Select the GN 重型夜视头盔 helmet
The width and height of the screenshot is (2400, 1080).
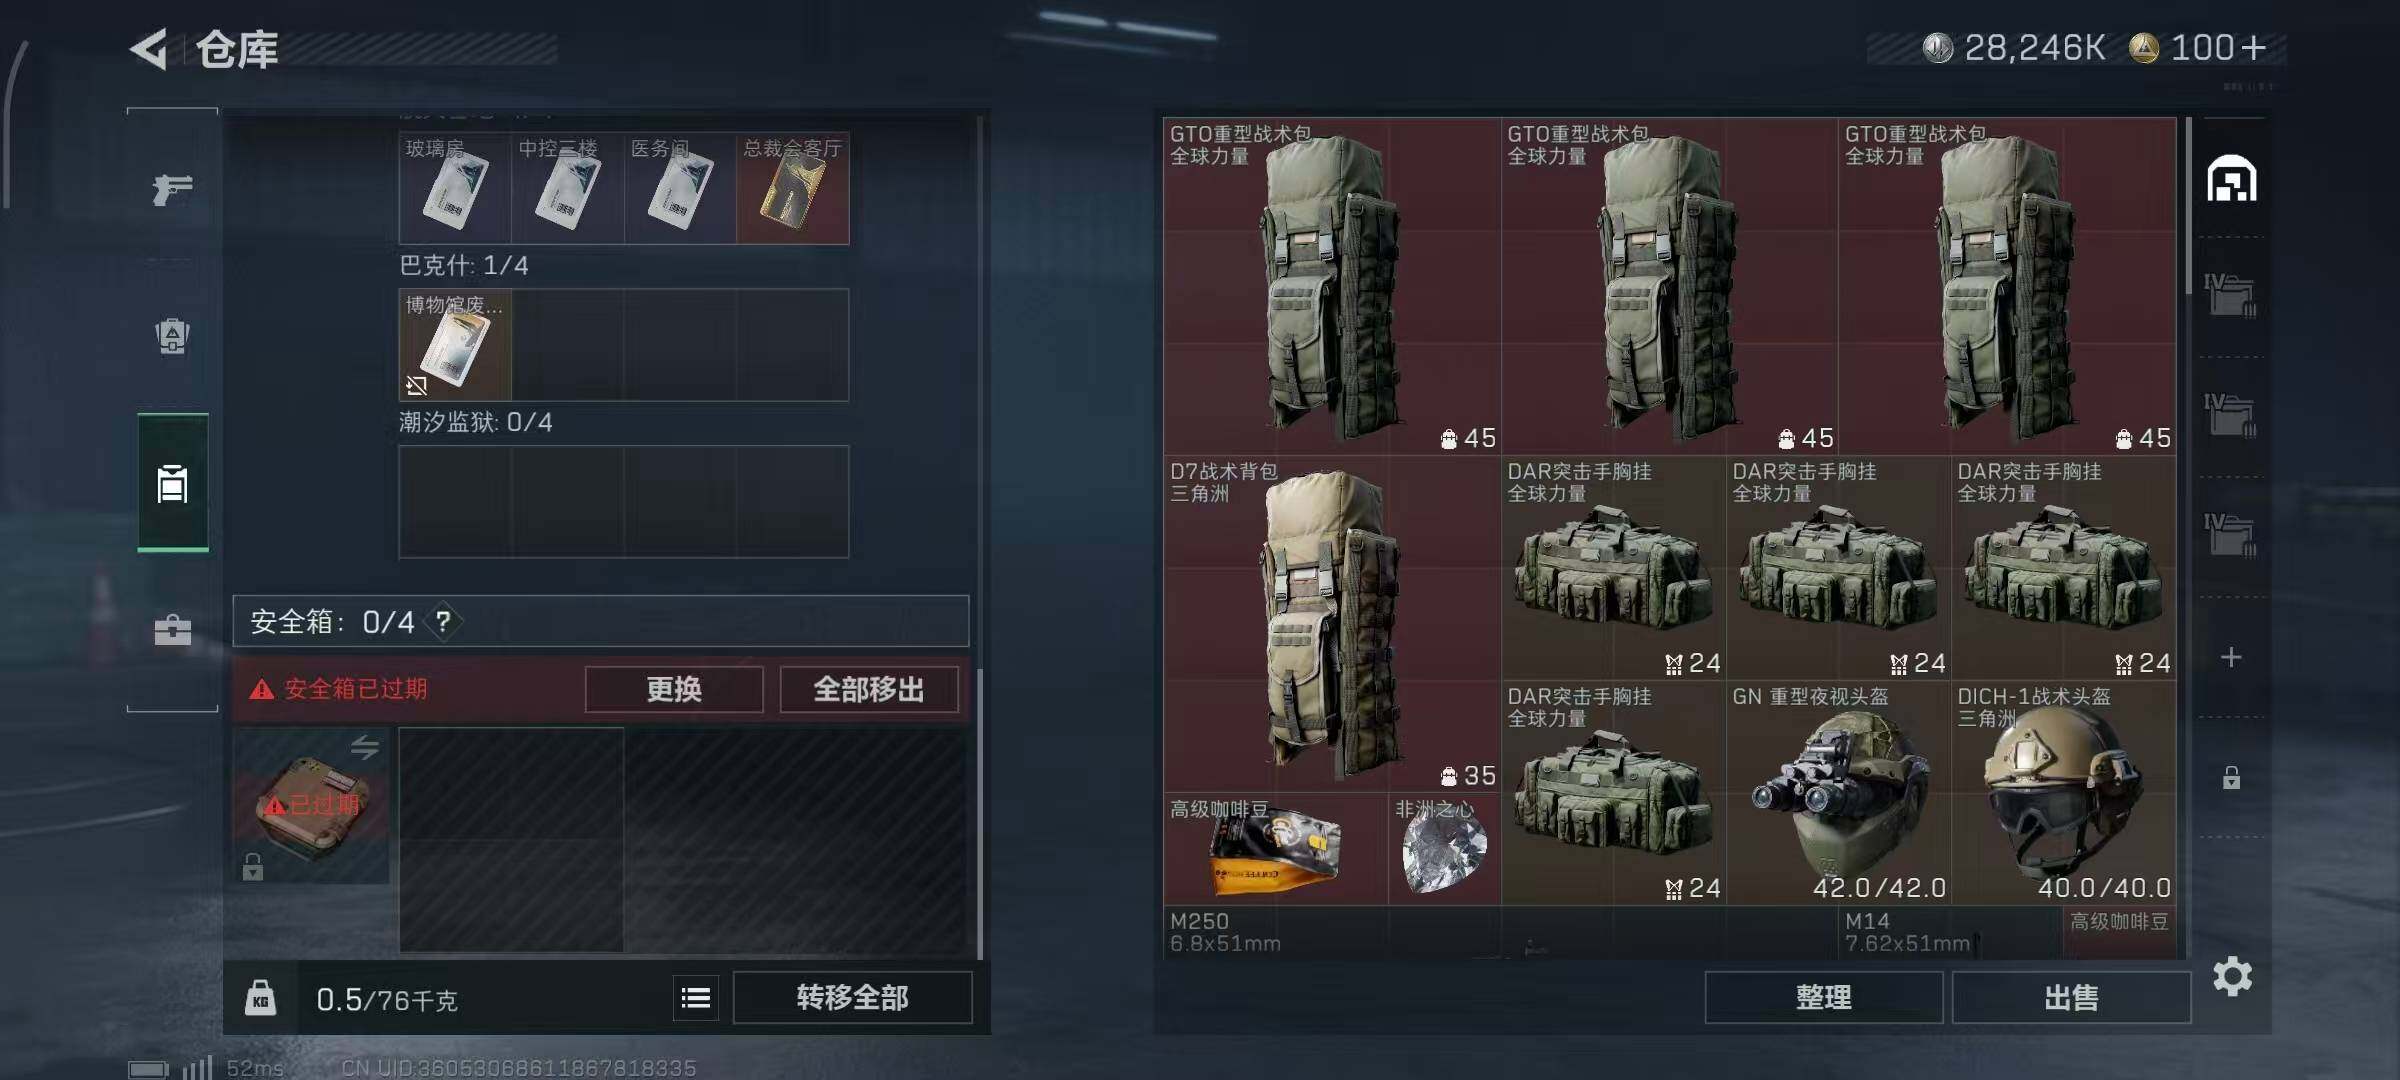click(1838, 793)
